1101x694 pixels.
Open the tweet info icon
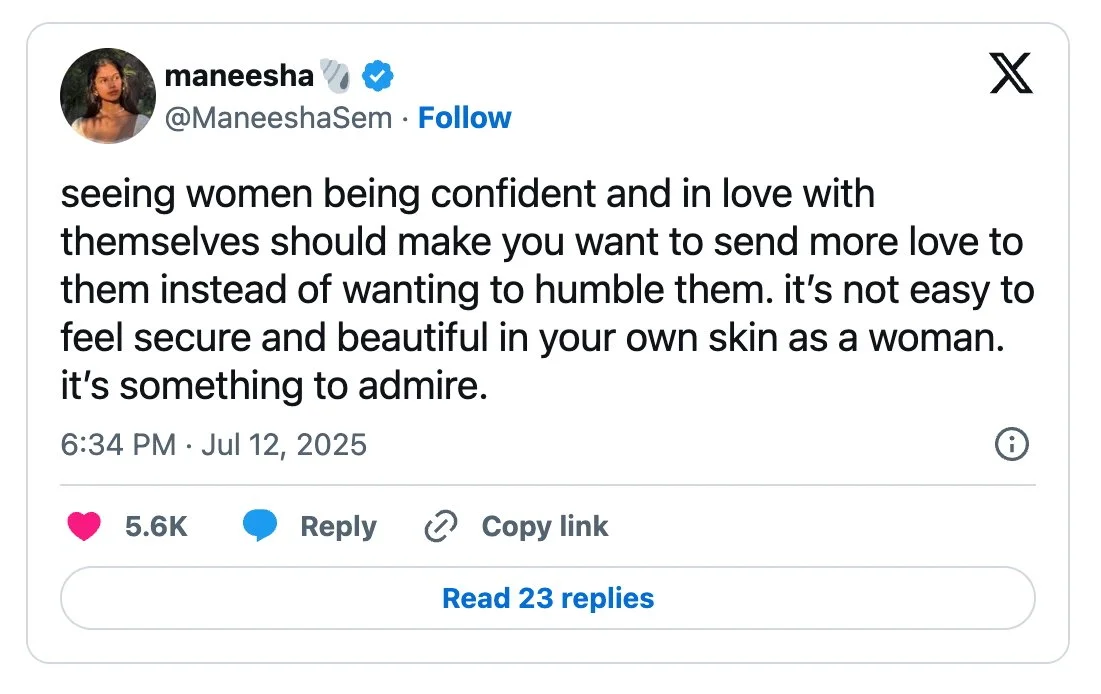click(x=1012, y=444)
